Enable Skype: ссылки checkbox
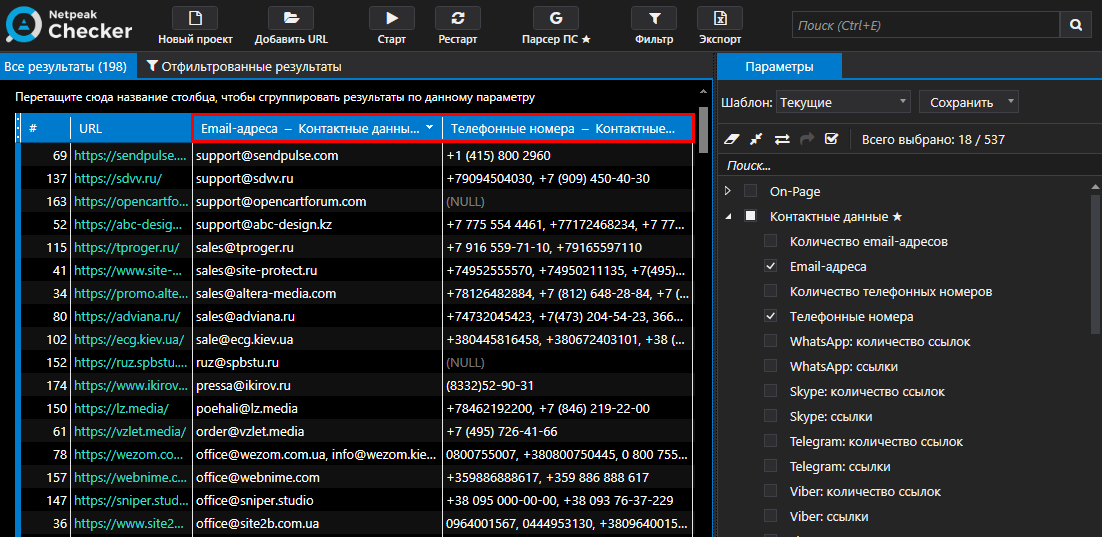The image size is (1102, 537). (771, 417)
